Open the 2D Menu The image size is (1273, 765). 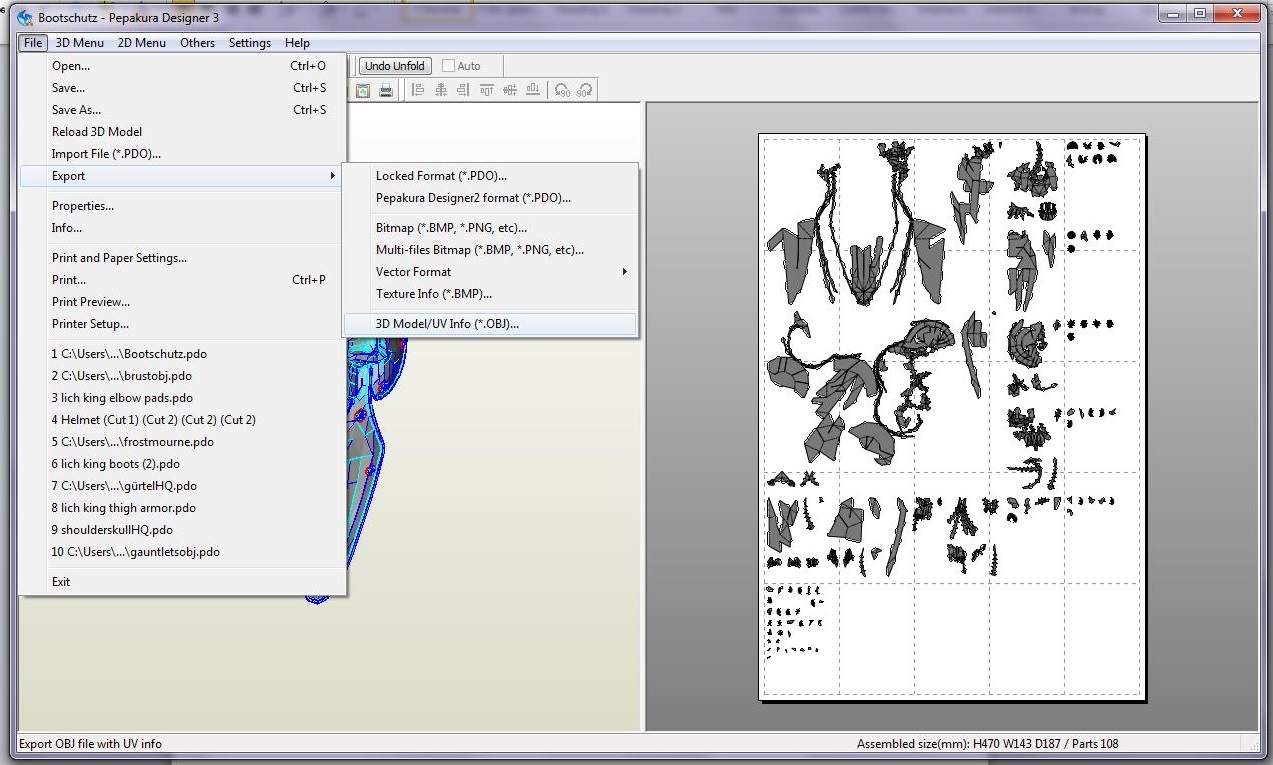[142, 43]
